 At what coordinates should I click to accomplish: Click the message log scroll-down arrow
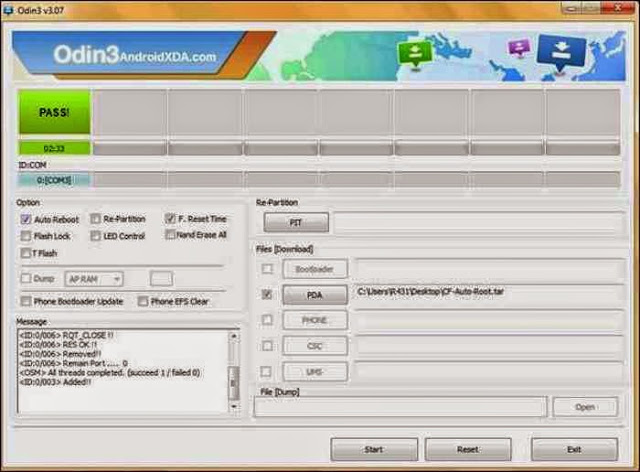coord(234,407)
